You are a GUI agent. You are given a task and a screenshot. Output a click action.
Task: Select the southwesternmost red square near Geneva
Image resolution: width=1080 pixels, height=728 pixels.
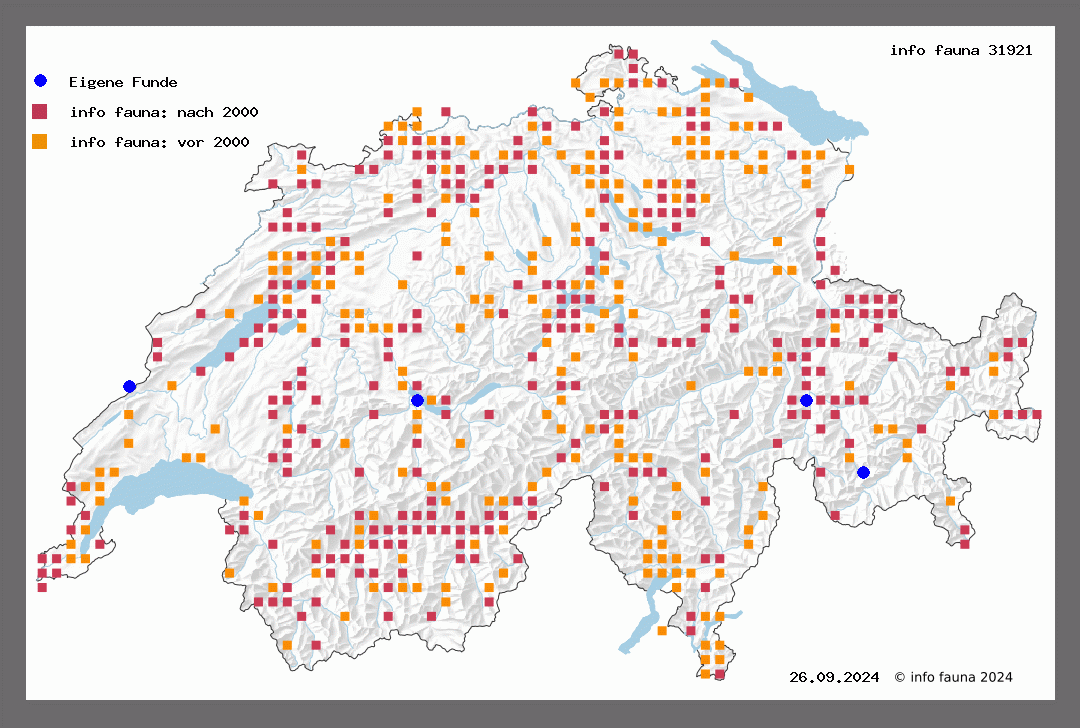point(42,587)
